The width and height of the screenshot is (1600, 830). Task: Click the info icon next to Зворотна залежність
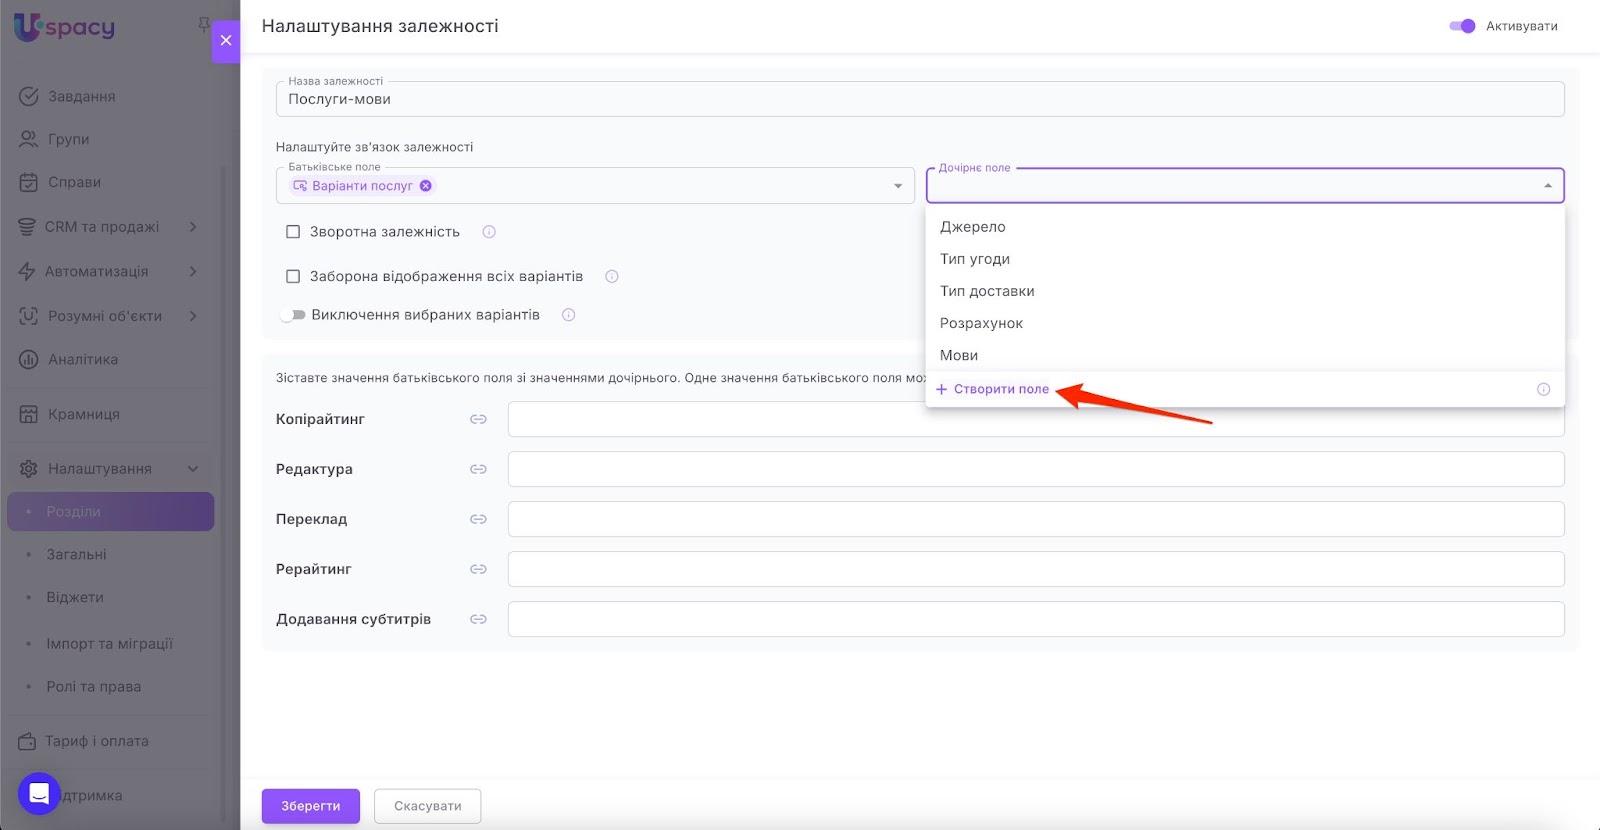[489, 232]
